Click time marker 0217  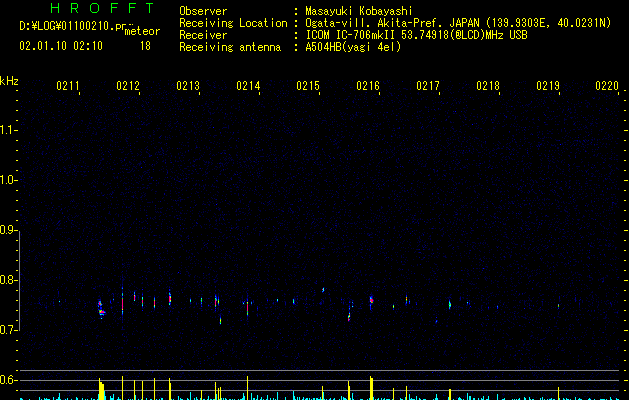pyautogui.click(x=428, y=86)
